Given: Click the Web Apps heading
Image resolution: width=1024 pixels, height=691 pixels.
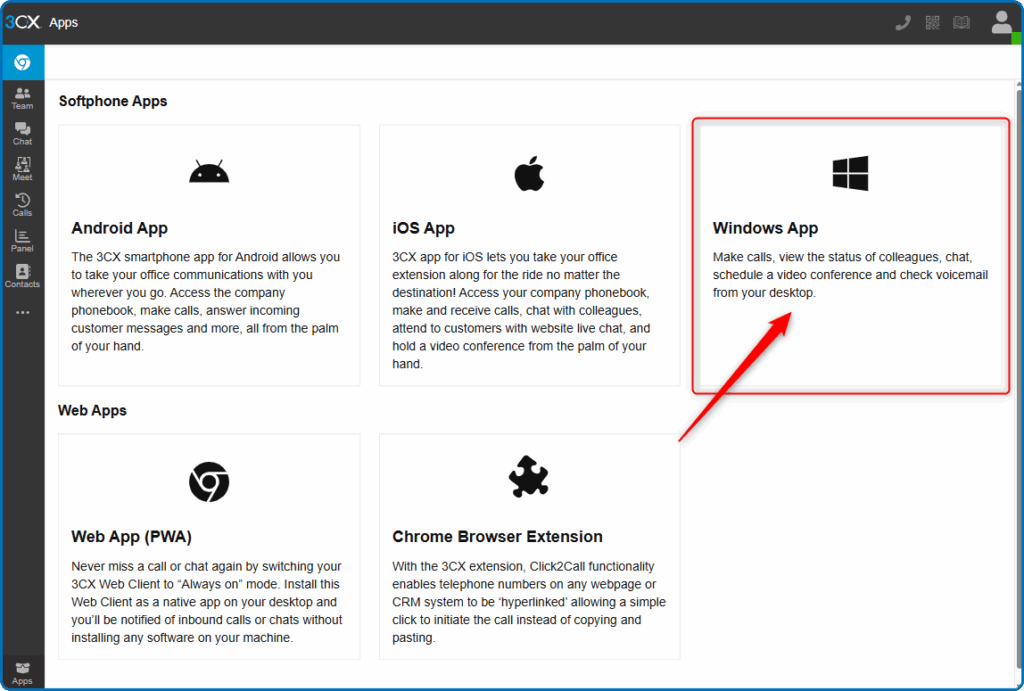Looking at the screenshot, I should click(92, 411).
